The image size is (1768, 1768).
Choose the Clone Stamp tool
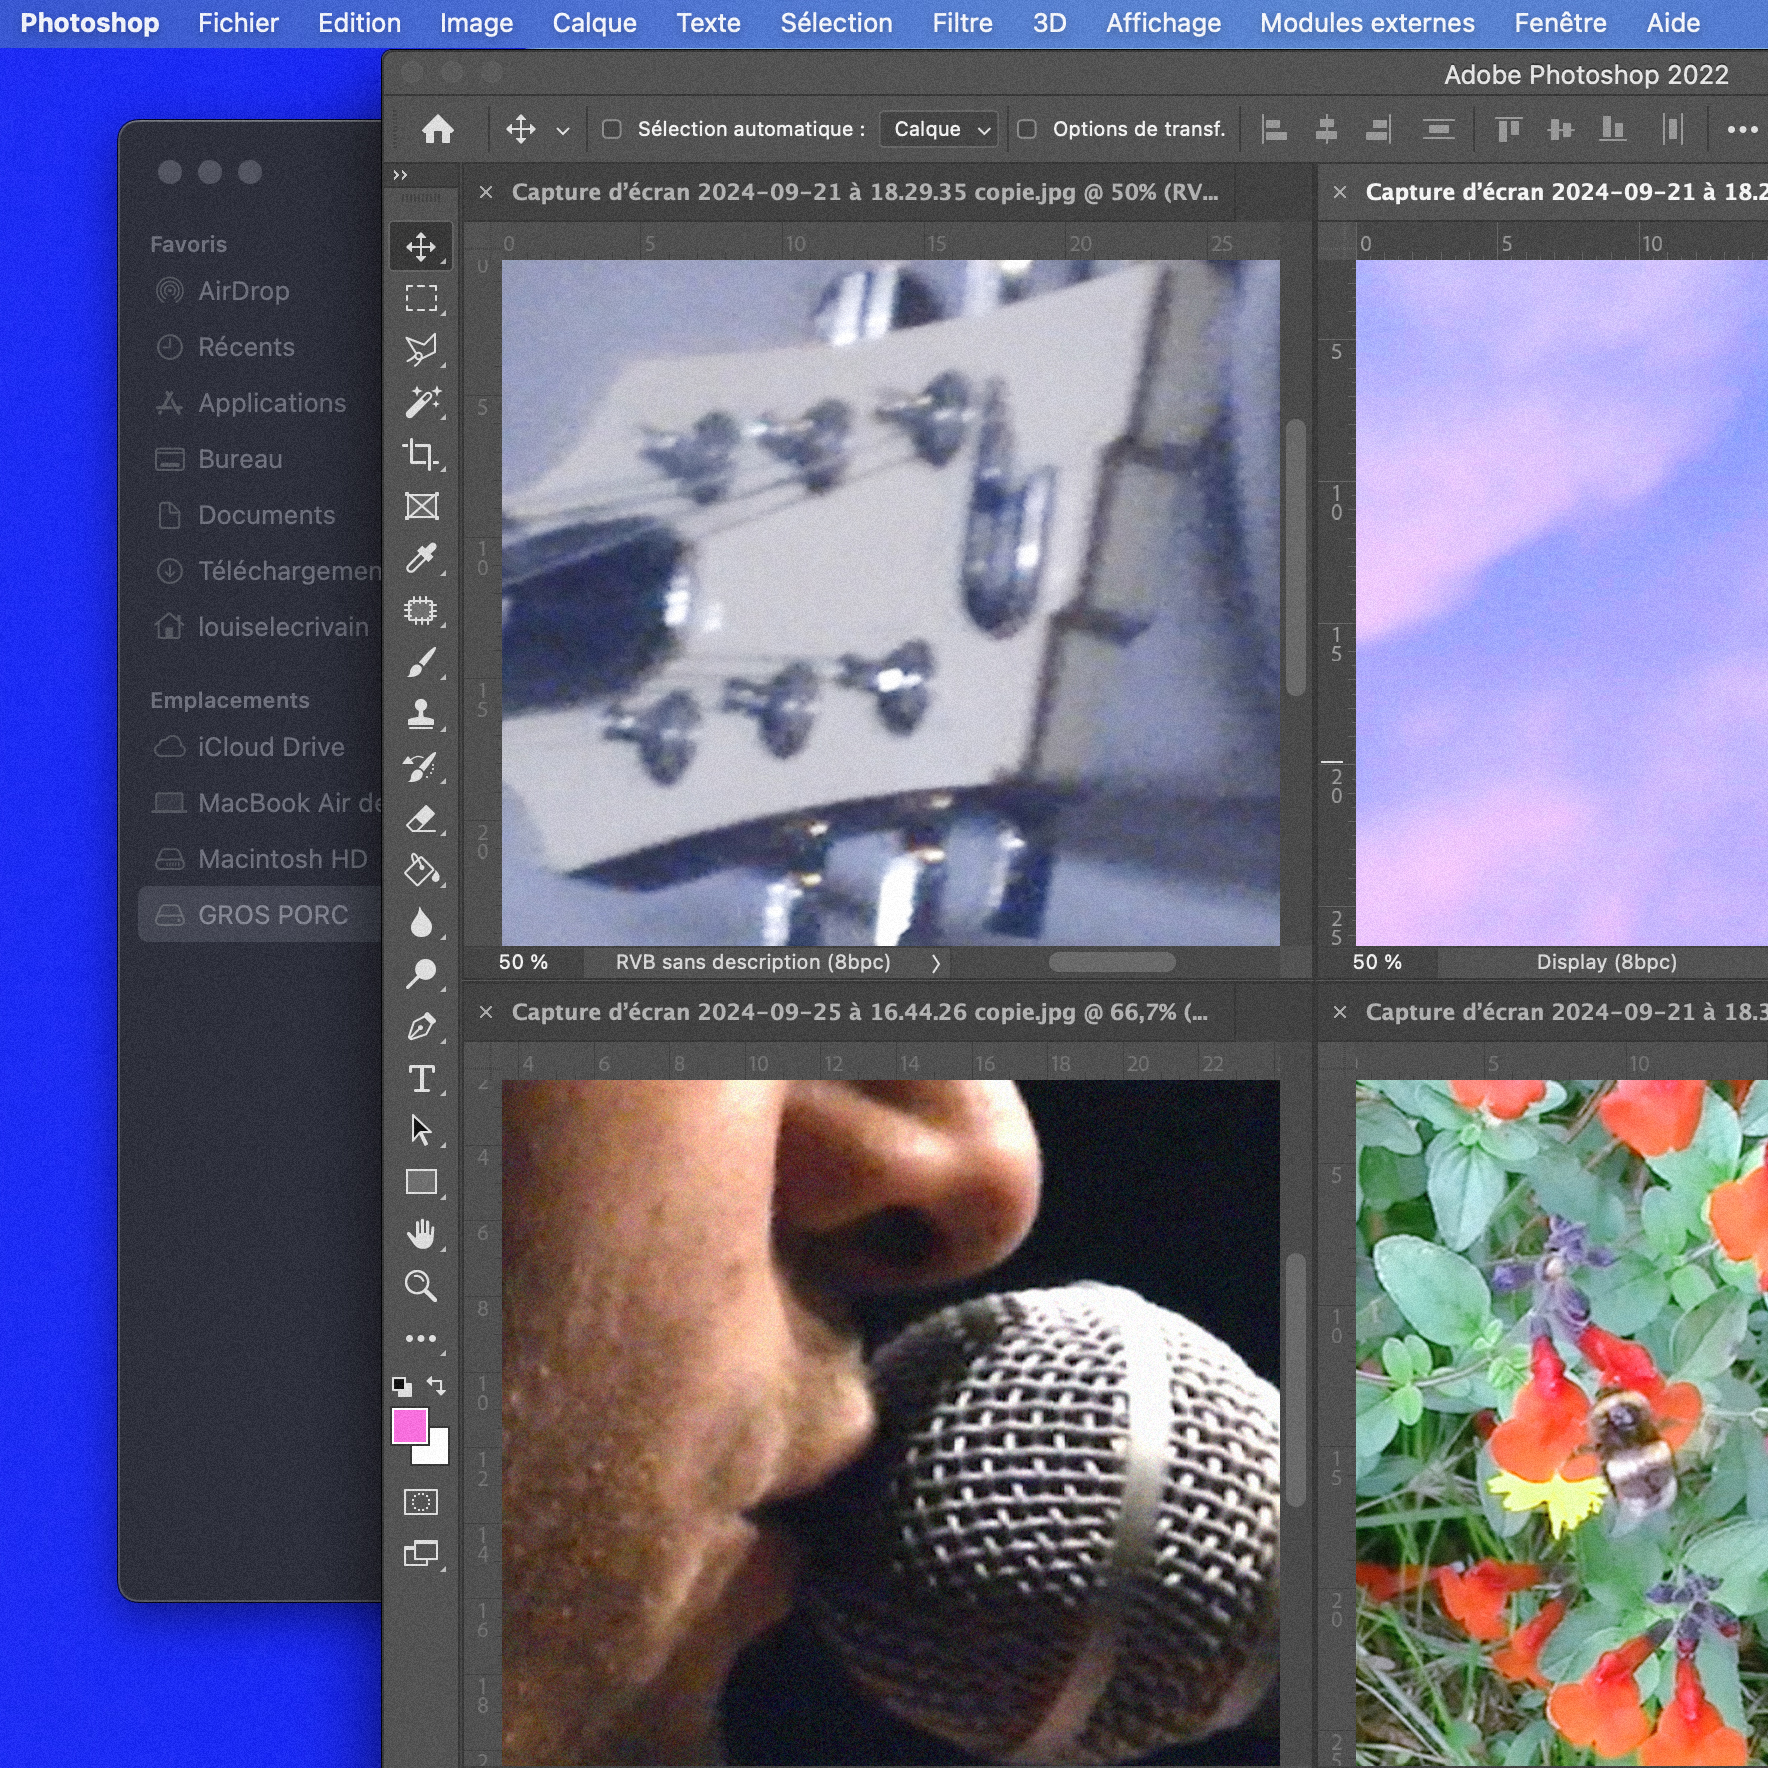[421, 714]
